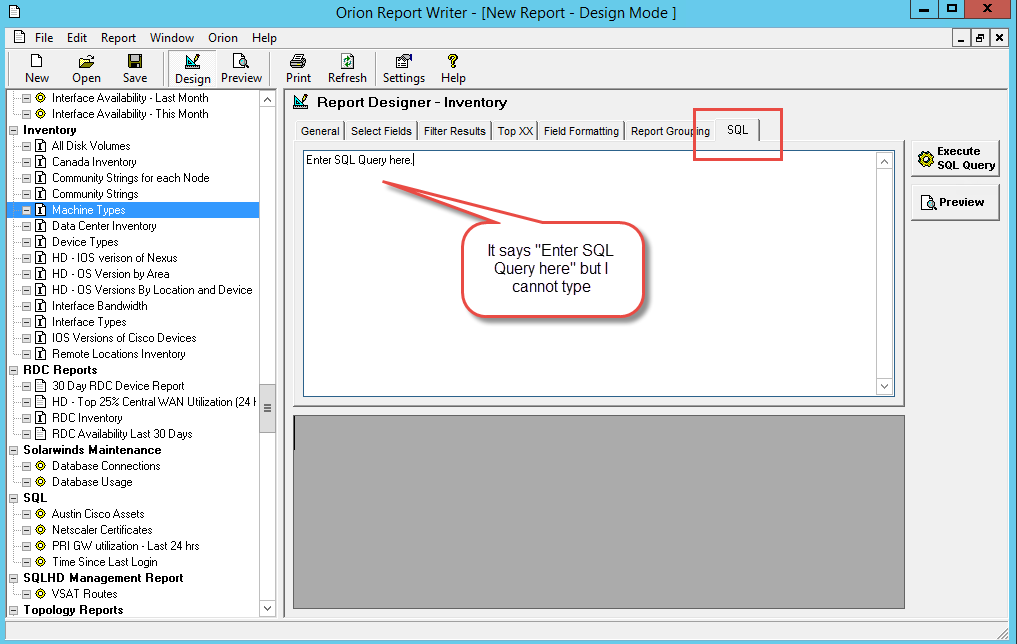Select the Data Center Inventory report
Screen dimensions: 1017x644
[104, 226]
